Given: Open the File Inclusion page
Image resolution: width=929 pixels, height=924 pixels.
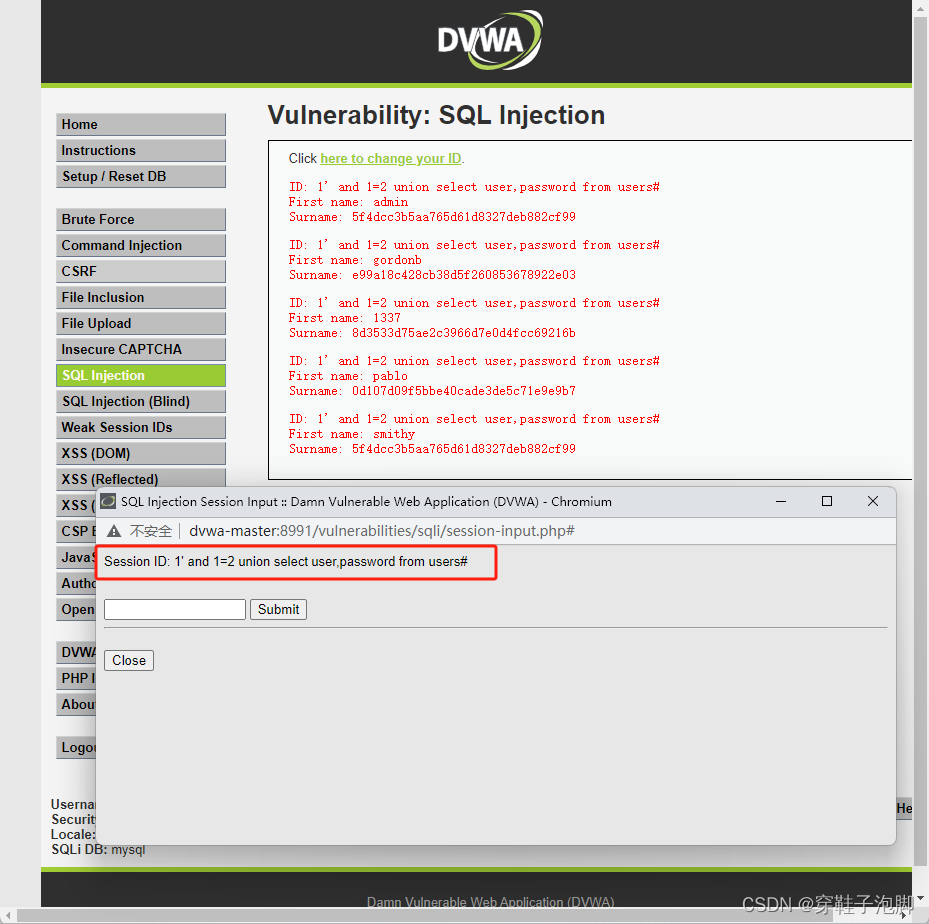Looking at the screenshot, I should click(141, 297).
